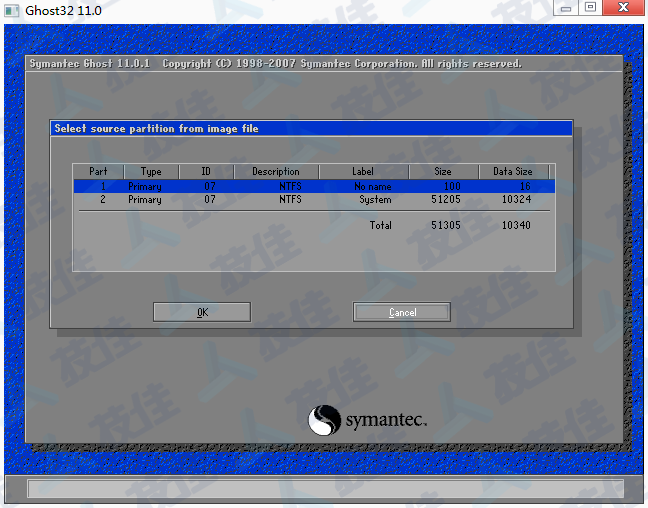
Task: Click total size value 51305
Action: point(446,225)
